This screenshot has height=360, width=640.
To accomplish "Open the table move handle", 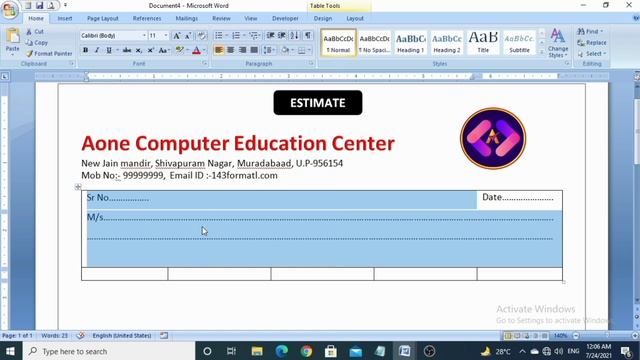I will click(78, 187).
